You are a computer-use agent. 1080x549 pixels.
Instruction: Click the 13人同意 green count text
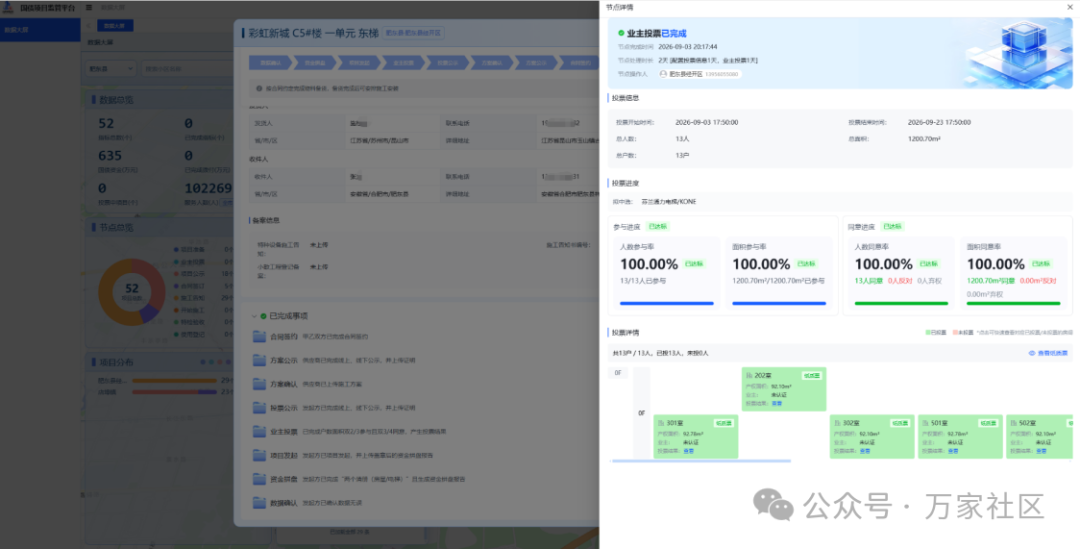(869, 281)
